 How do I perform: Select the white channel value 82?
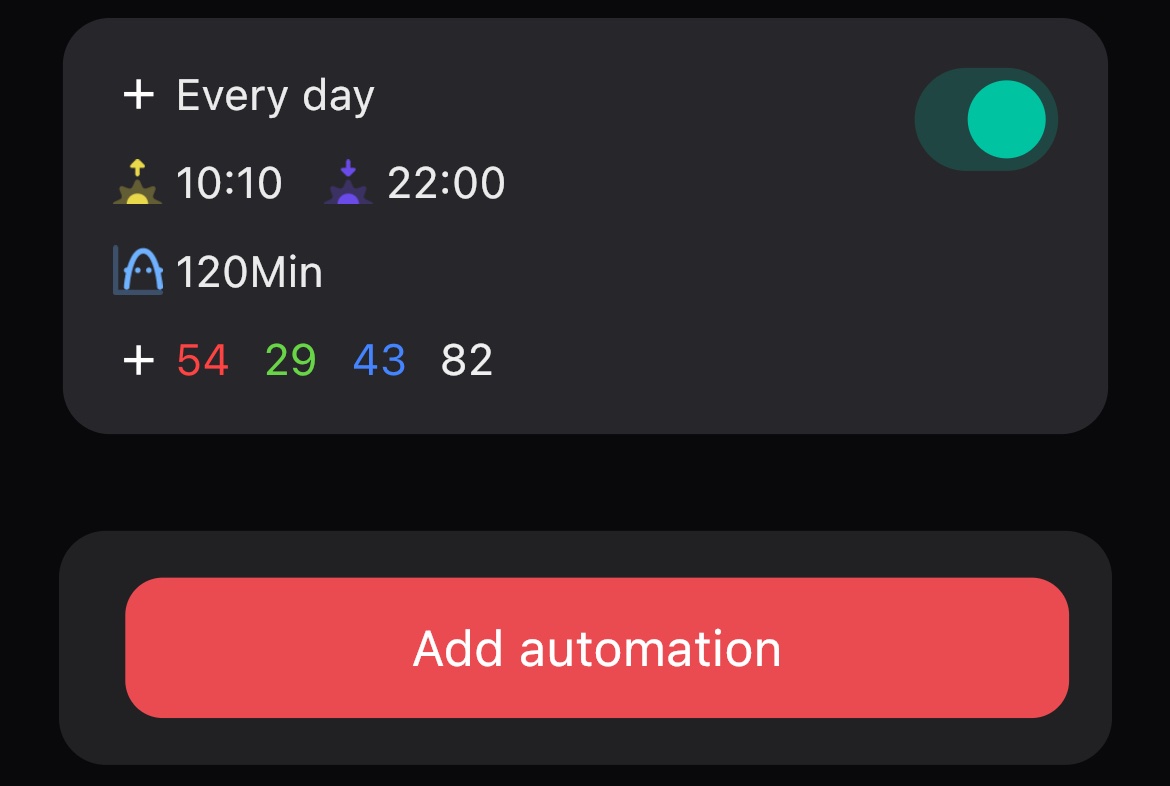[467, 360]
